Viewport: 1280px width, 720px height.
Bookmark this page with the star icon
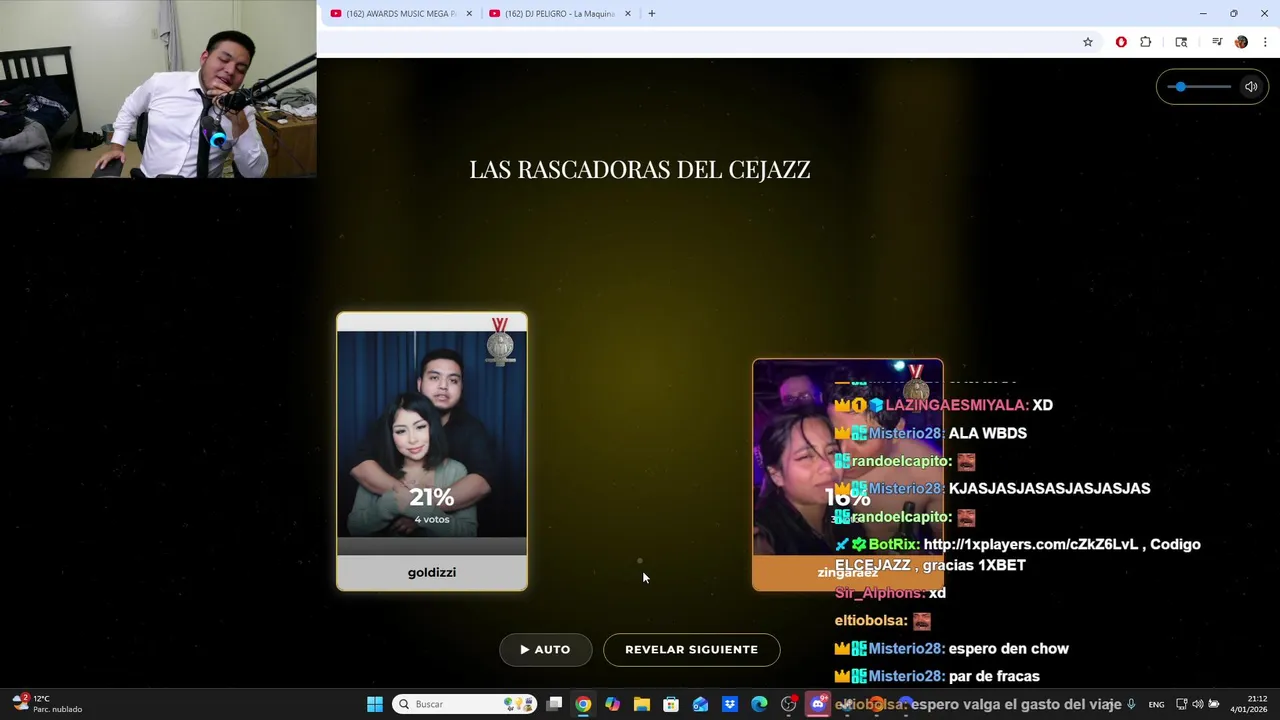pyautogui.click(x=1088, y=42)
